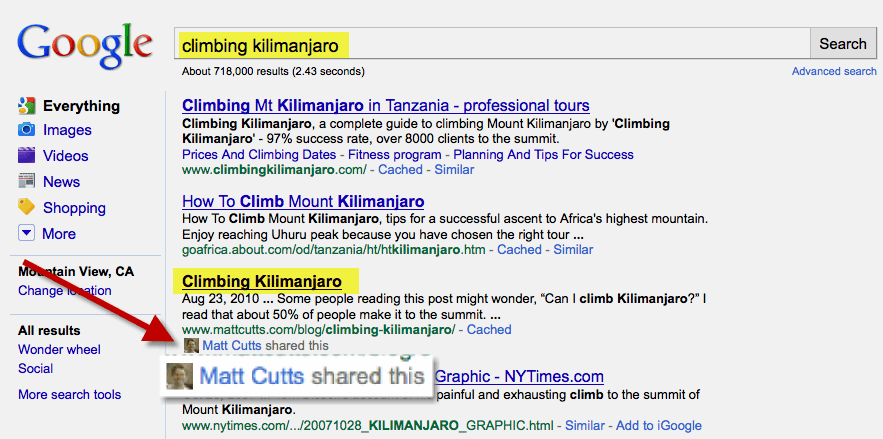Open Cached link for goafrica.about.com result
Viewport: 883px width, 439px height.
point(519,249)
